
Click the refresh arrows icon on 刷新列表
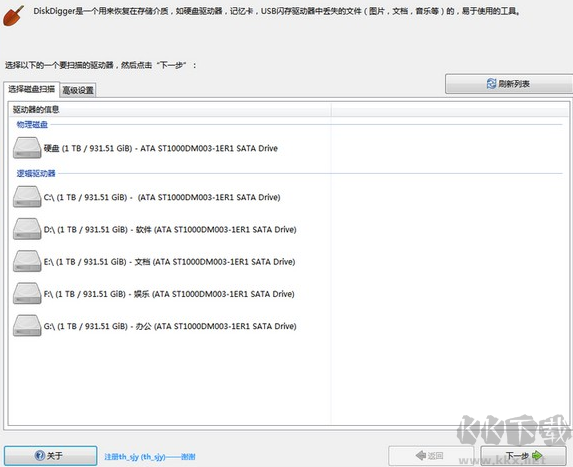point(491,84)
